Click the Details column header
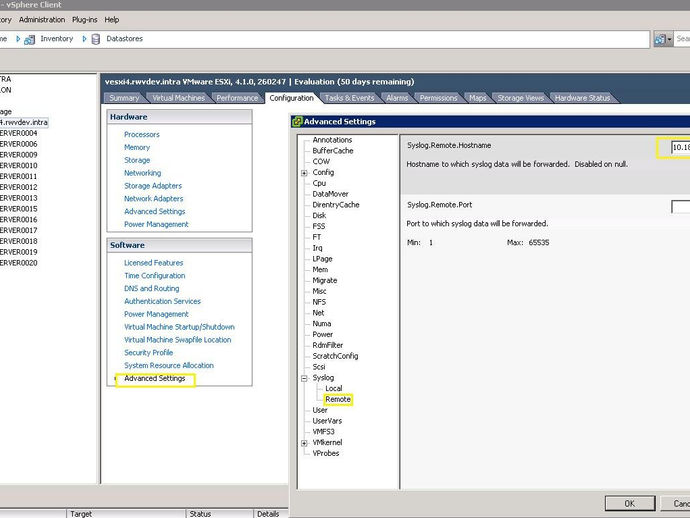The image size is (690, 518). pos(271,514)
